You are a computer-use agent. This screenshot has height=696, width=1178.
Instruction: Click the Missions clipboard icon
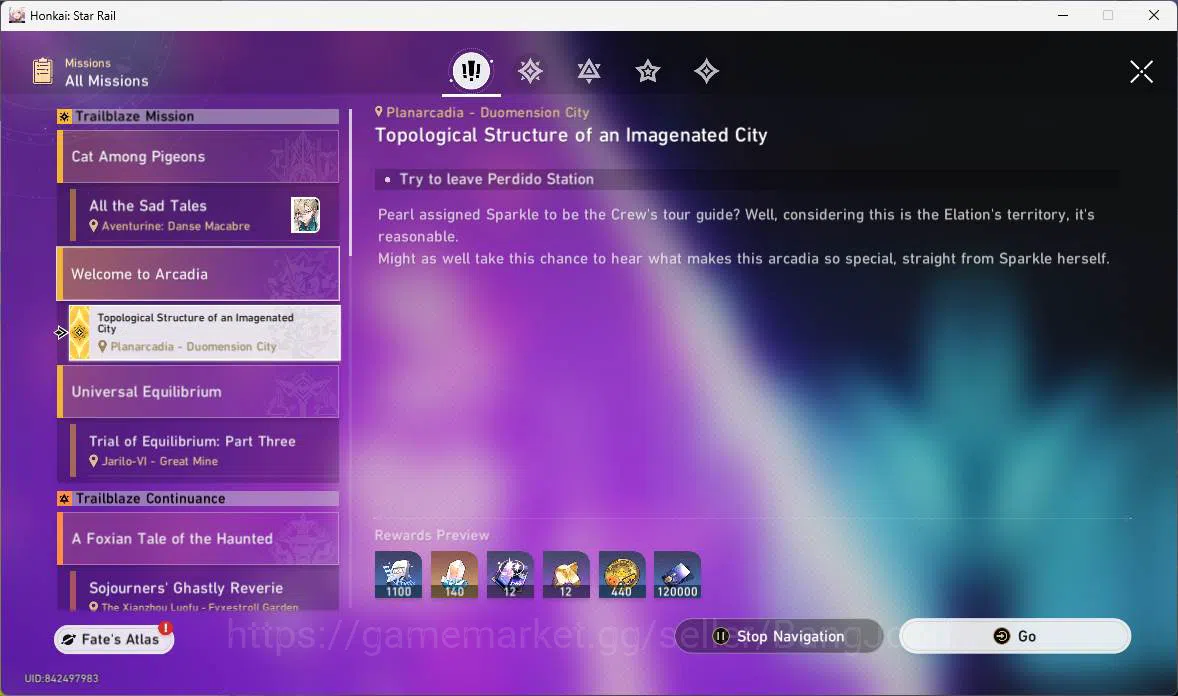pyautogui.click(x=43, y=71)
